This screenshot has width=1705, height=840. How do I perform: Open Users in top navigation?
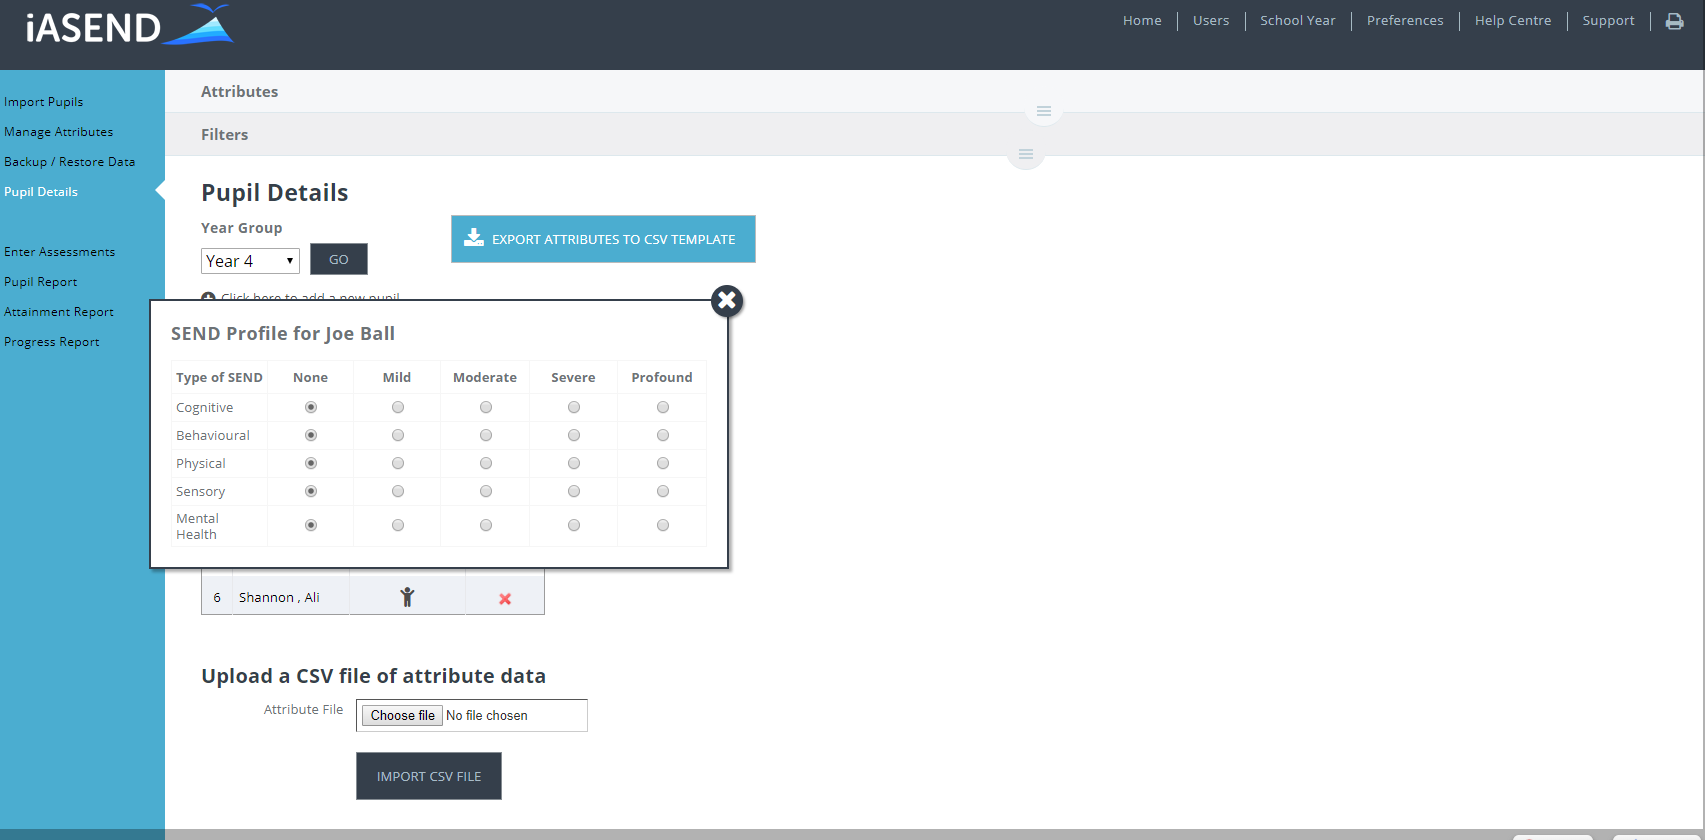tap(1211, 20)
